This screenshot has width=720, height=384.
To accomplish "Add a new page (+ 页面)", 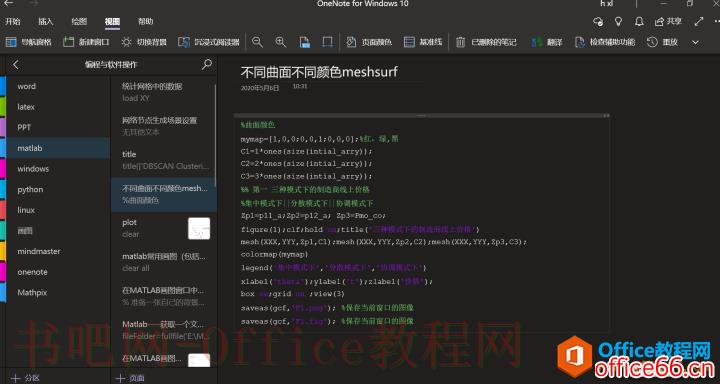I will [x=130, y=378].
